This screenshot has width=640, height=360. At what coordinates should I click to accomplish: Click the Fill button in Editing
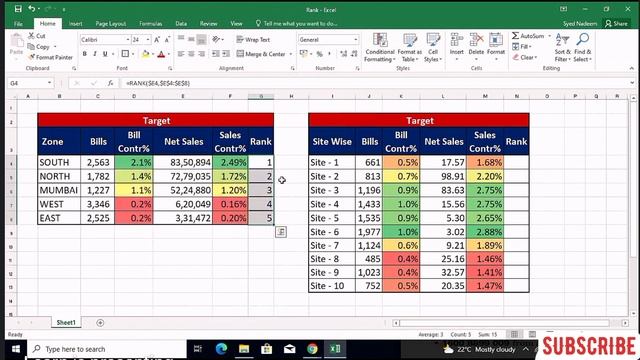(x=521, y=47)
